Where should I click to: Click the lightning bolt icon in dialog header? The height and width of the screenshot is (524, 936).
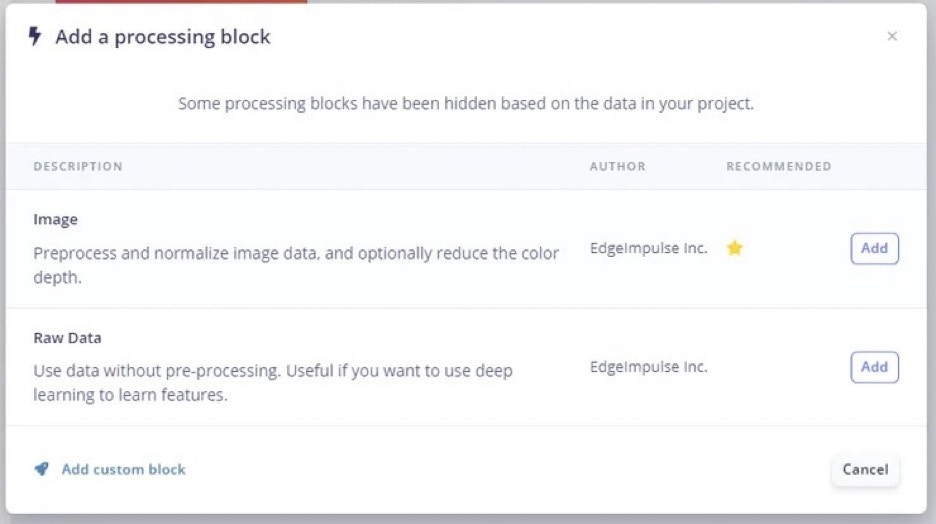click(36, 37)
